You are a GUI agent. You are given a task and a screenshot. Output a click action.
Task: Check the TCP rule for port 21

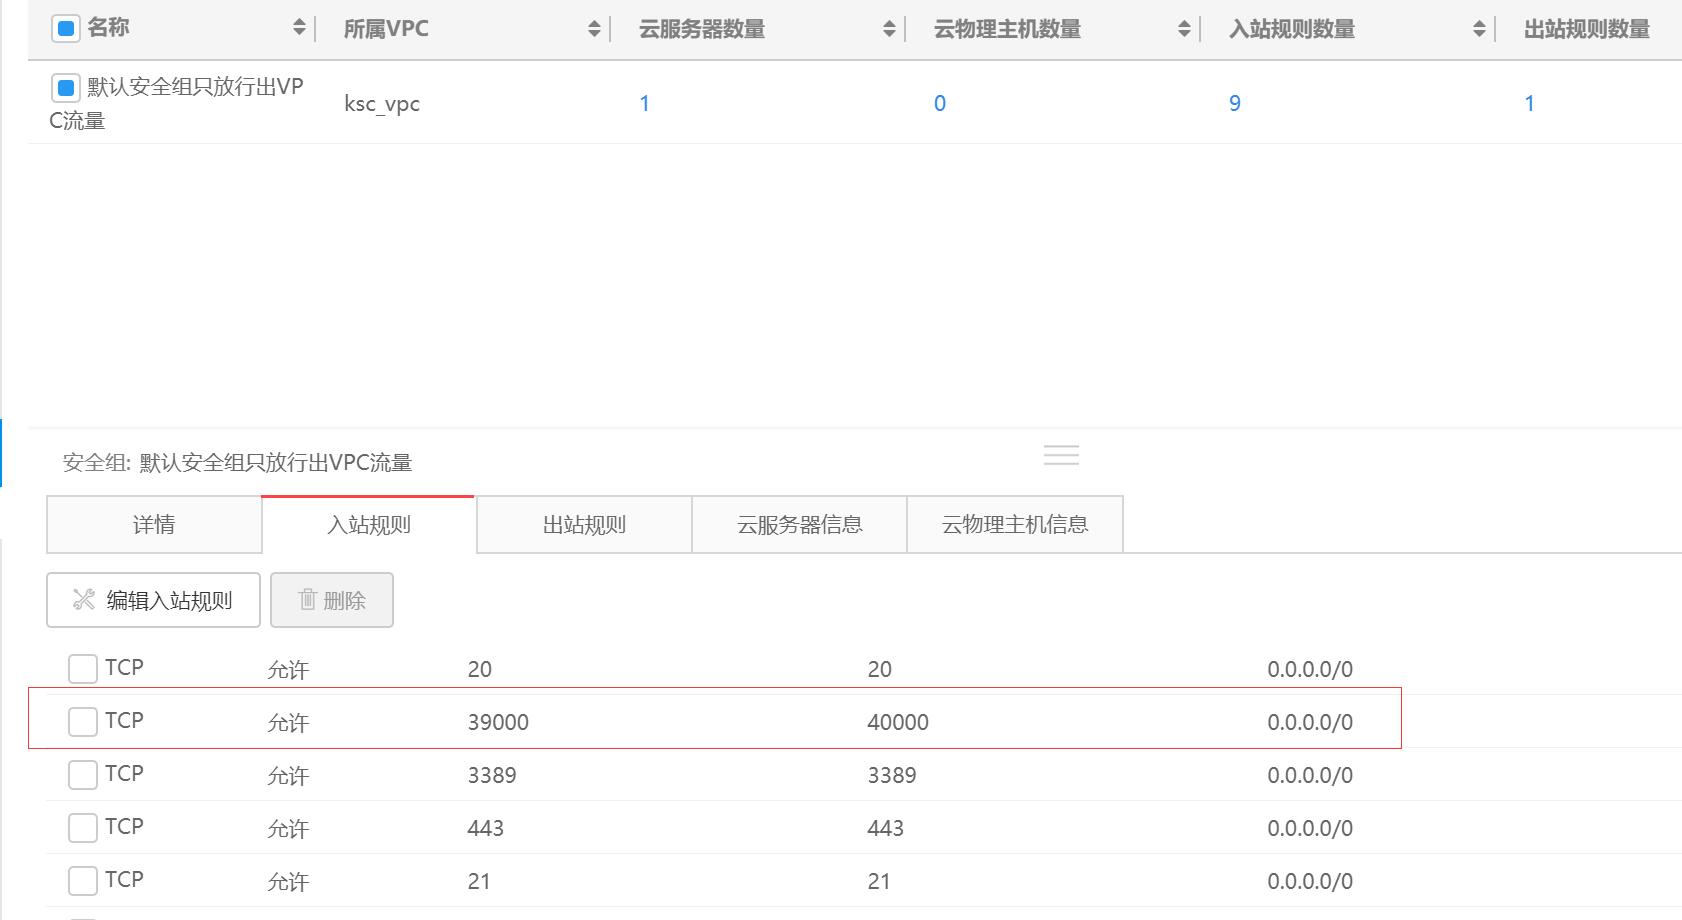[83, 880]
